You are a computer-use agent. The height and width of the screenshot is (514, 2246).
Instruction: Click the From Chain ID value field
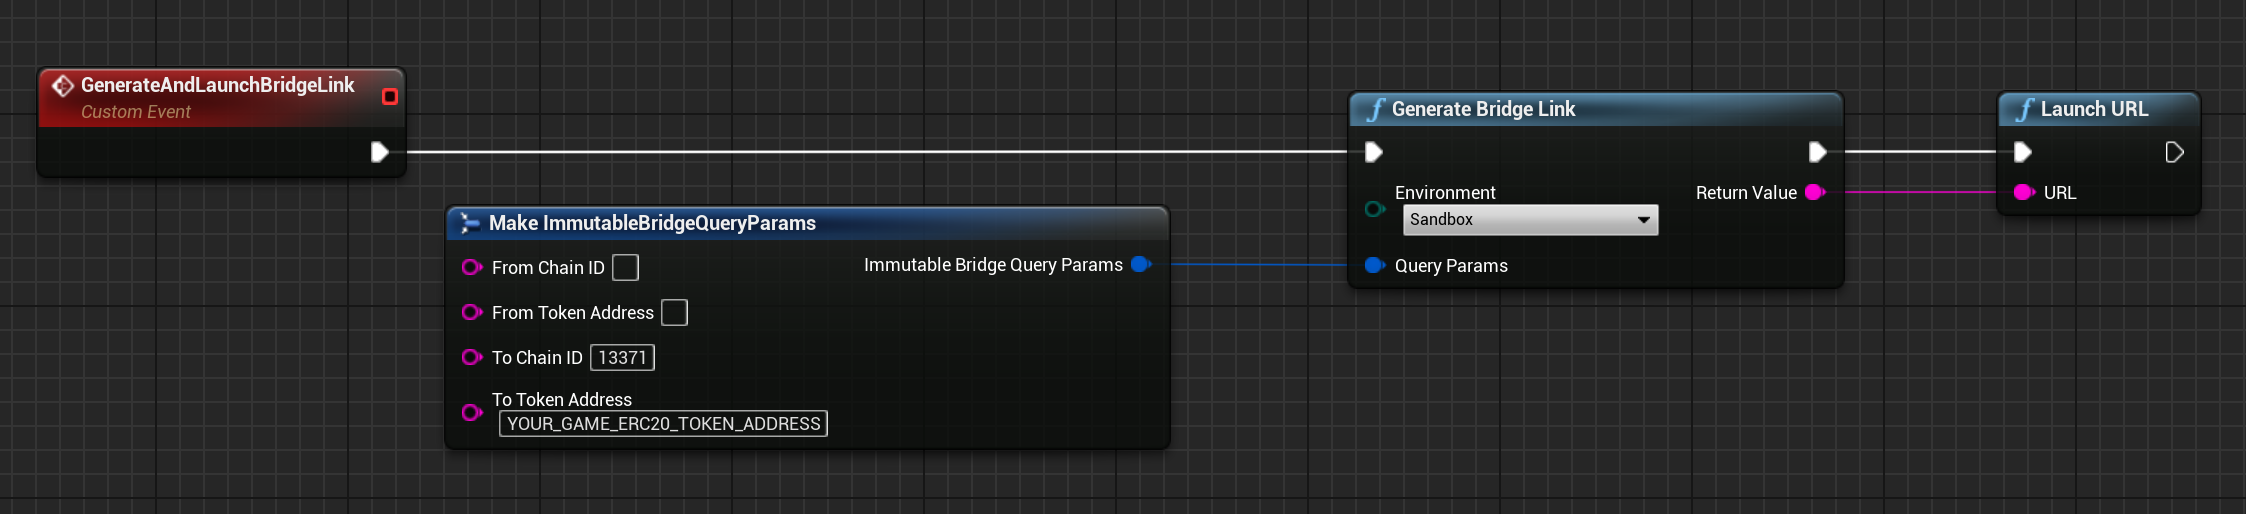[x=625, y=267]
